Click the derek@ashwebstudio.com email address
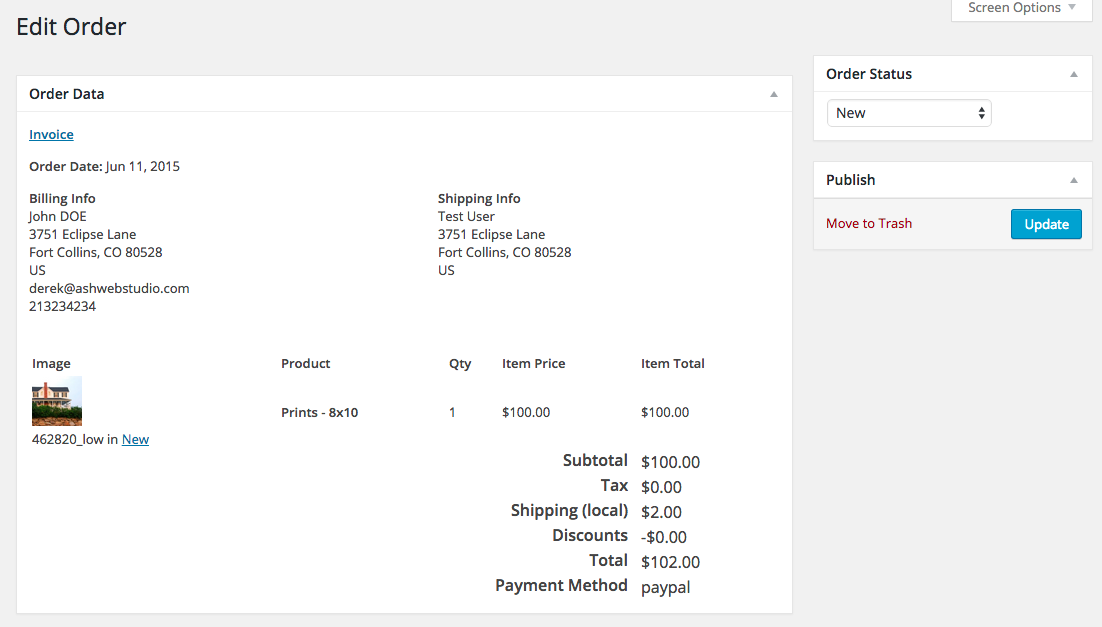 pos(109,288)
